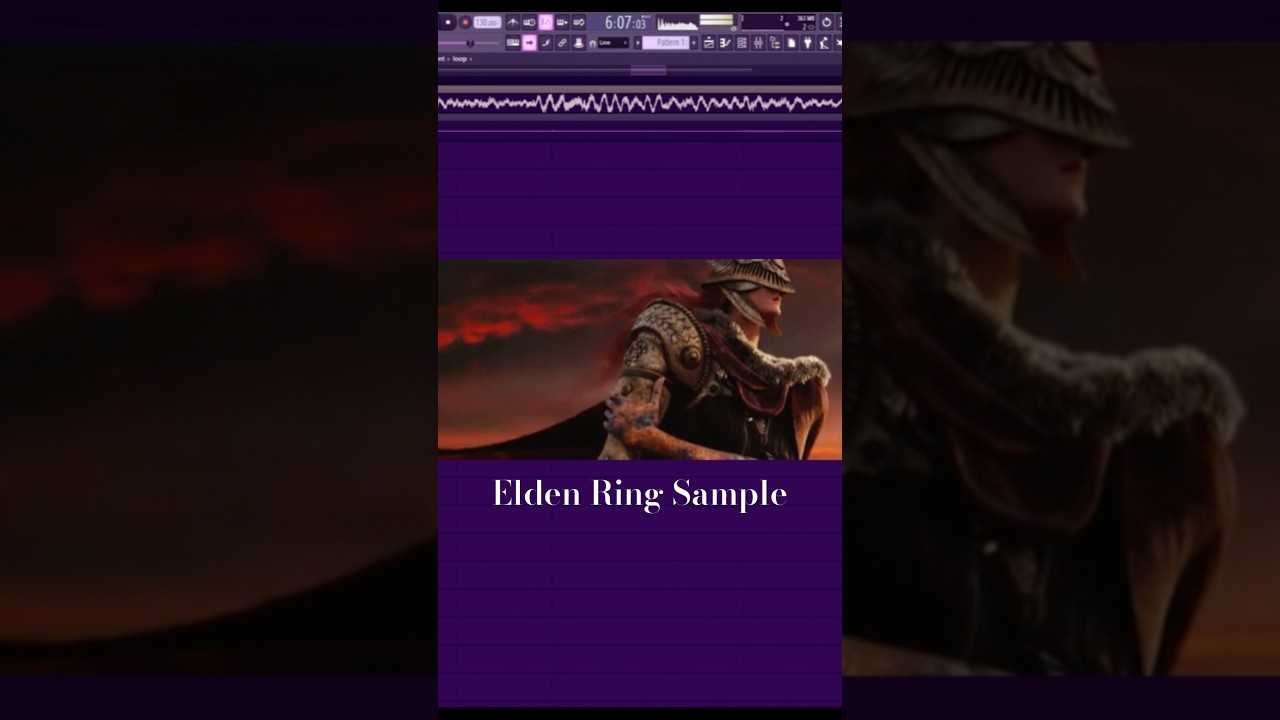Click the oscilloscope waveform monitor
This screenshot has width=1280, height=720.
coord(678,23)
